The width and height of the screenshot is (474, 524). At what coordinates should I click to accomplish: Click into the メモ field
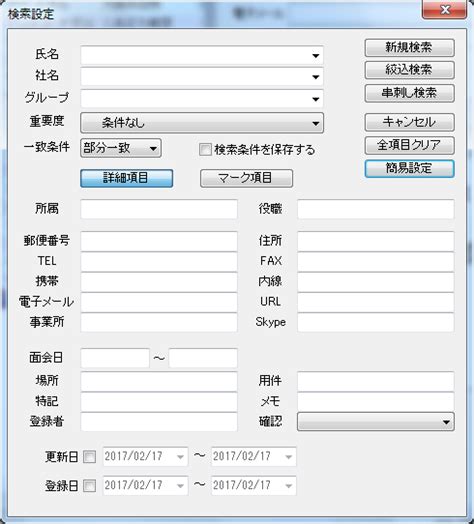tap(376, 402)
